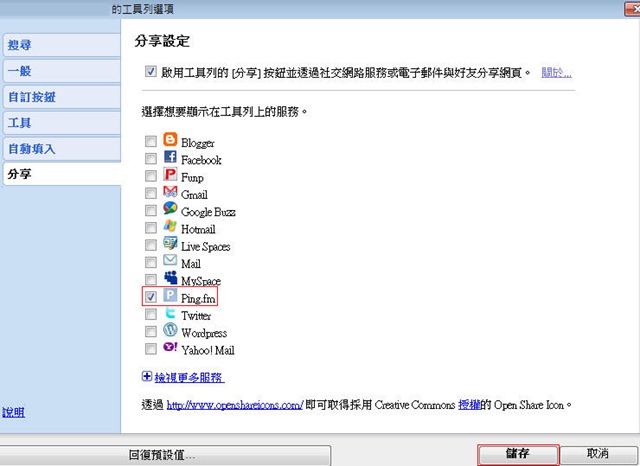Viewport: 640px width, 466px height.
Task: Toggle the Live Spaces checkbox
Action: click(x=151, y=245)
